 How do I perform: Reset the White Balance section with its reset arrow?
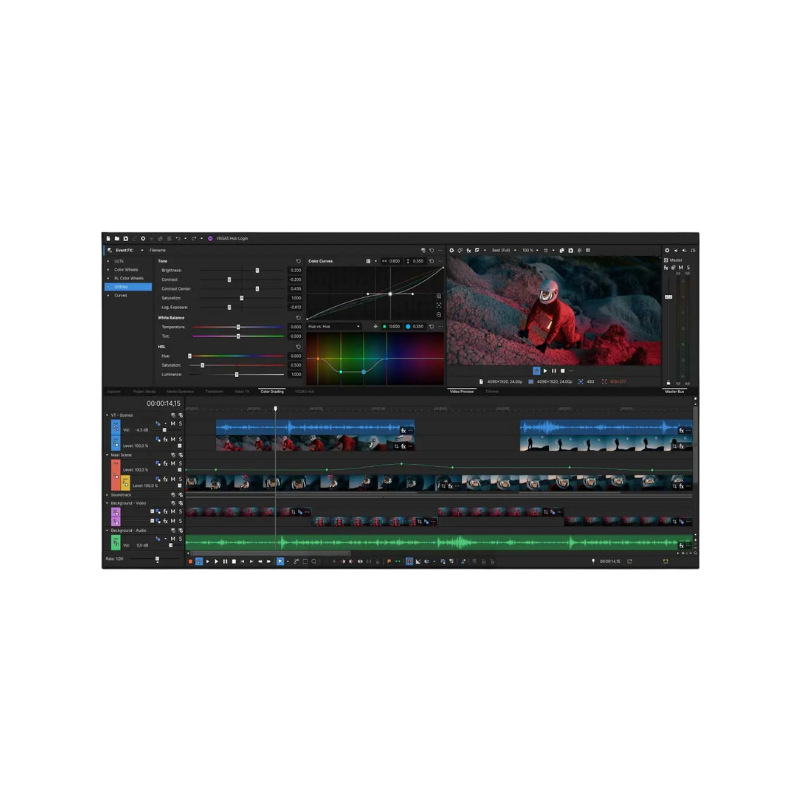[296, 318]
